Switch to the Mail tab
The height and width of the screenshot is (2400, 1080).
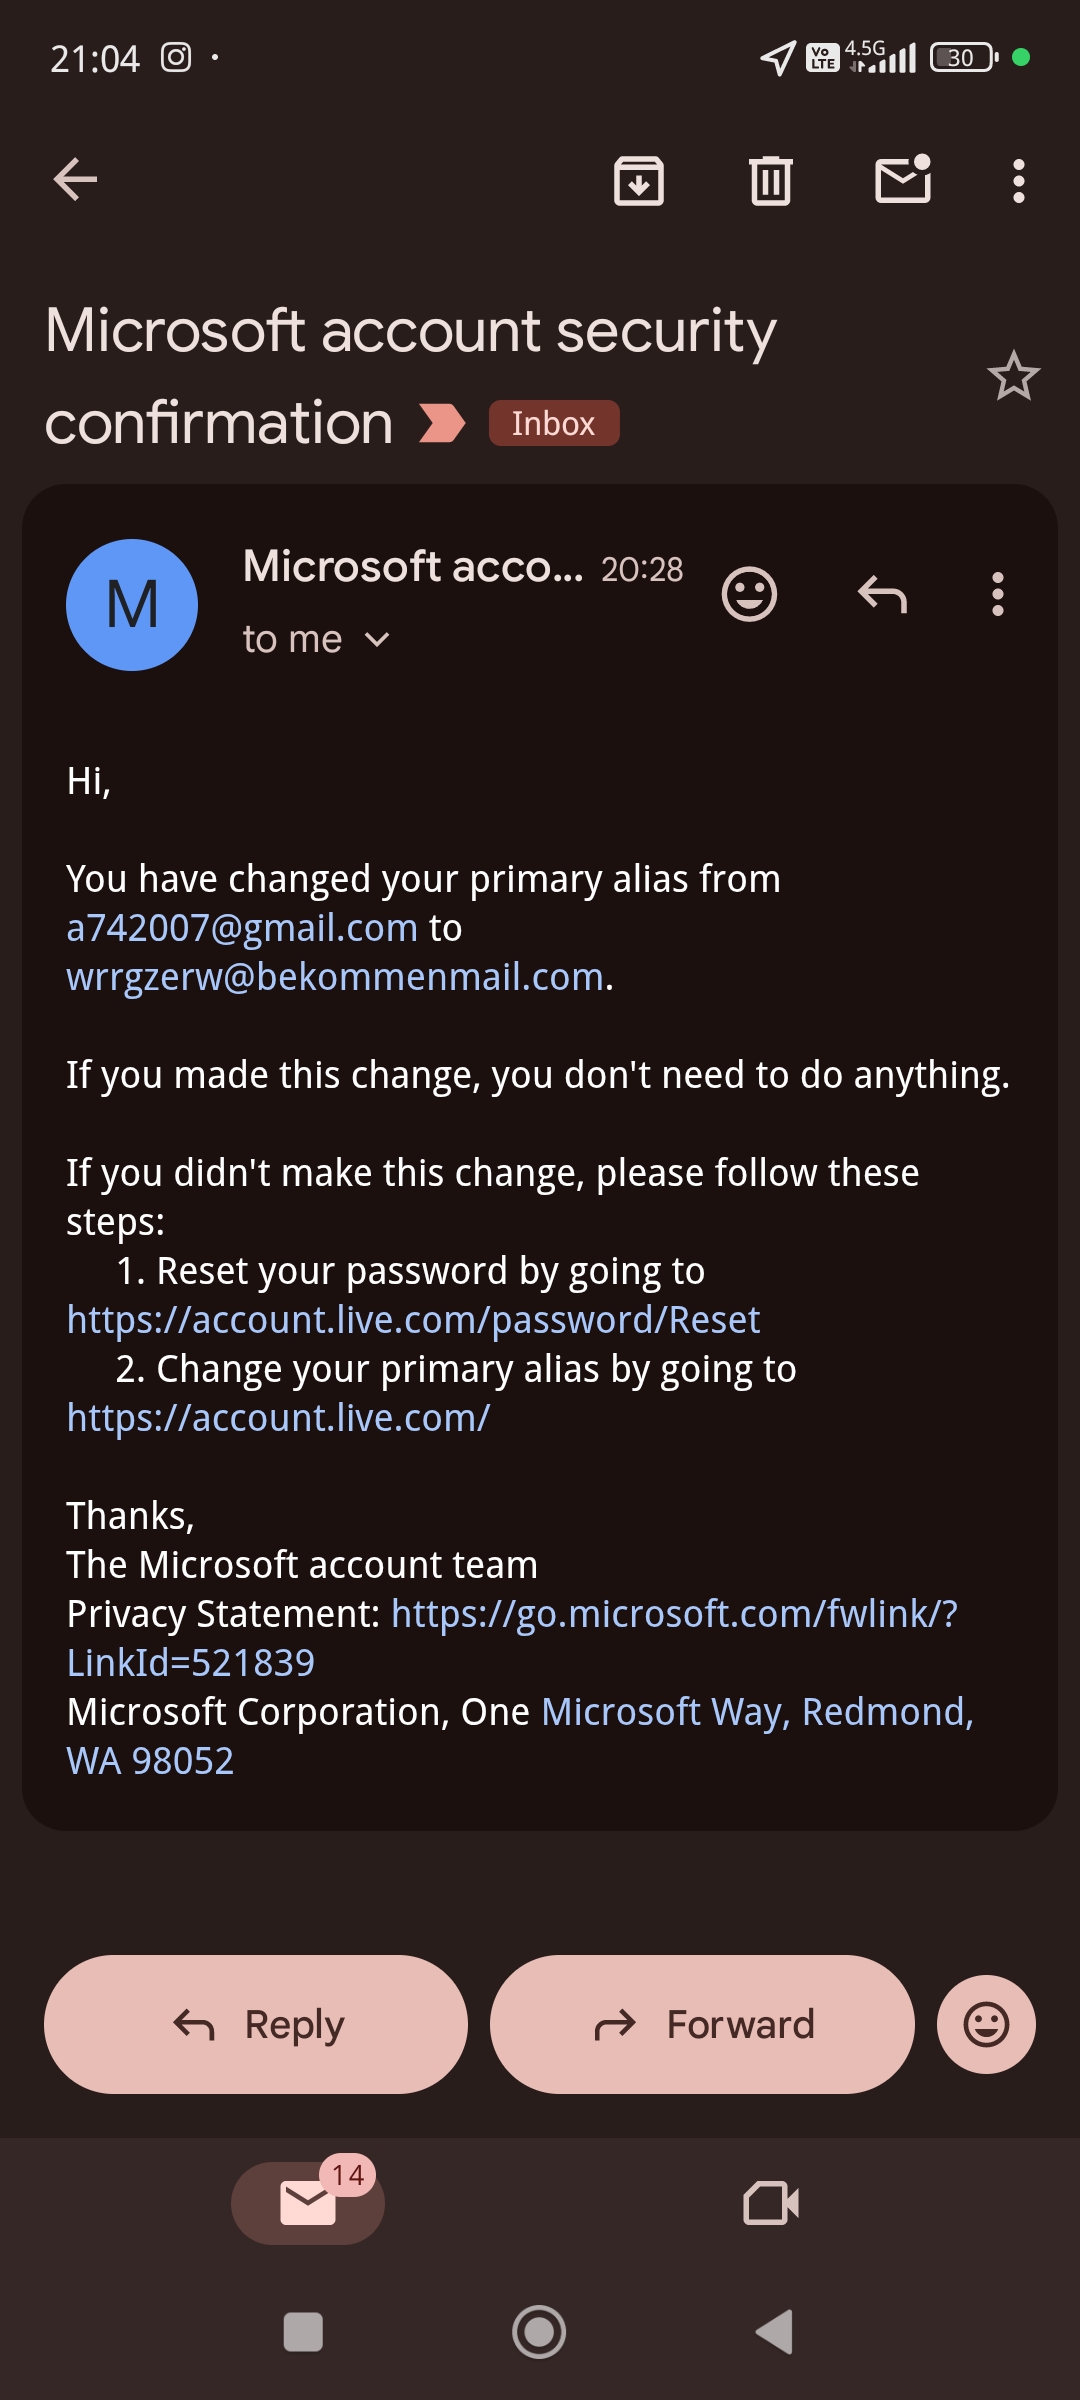tap(308, 2203)
